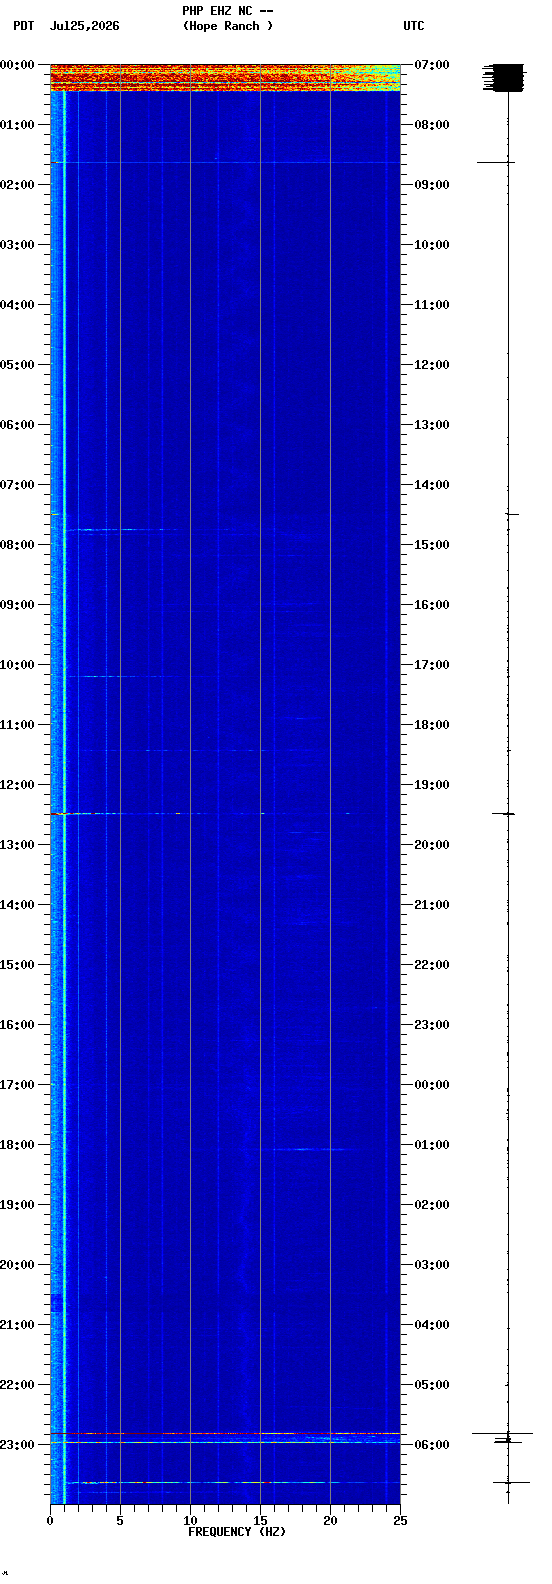Image resolution: width=552 pixels, height=1584 pixels.
Task: Click the PDT time label '16:00'
Action: 17,1025
